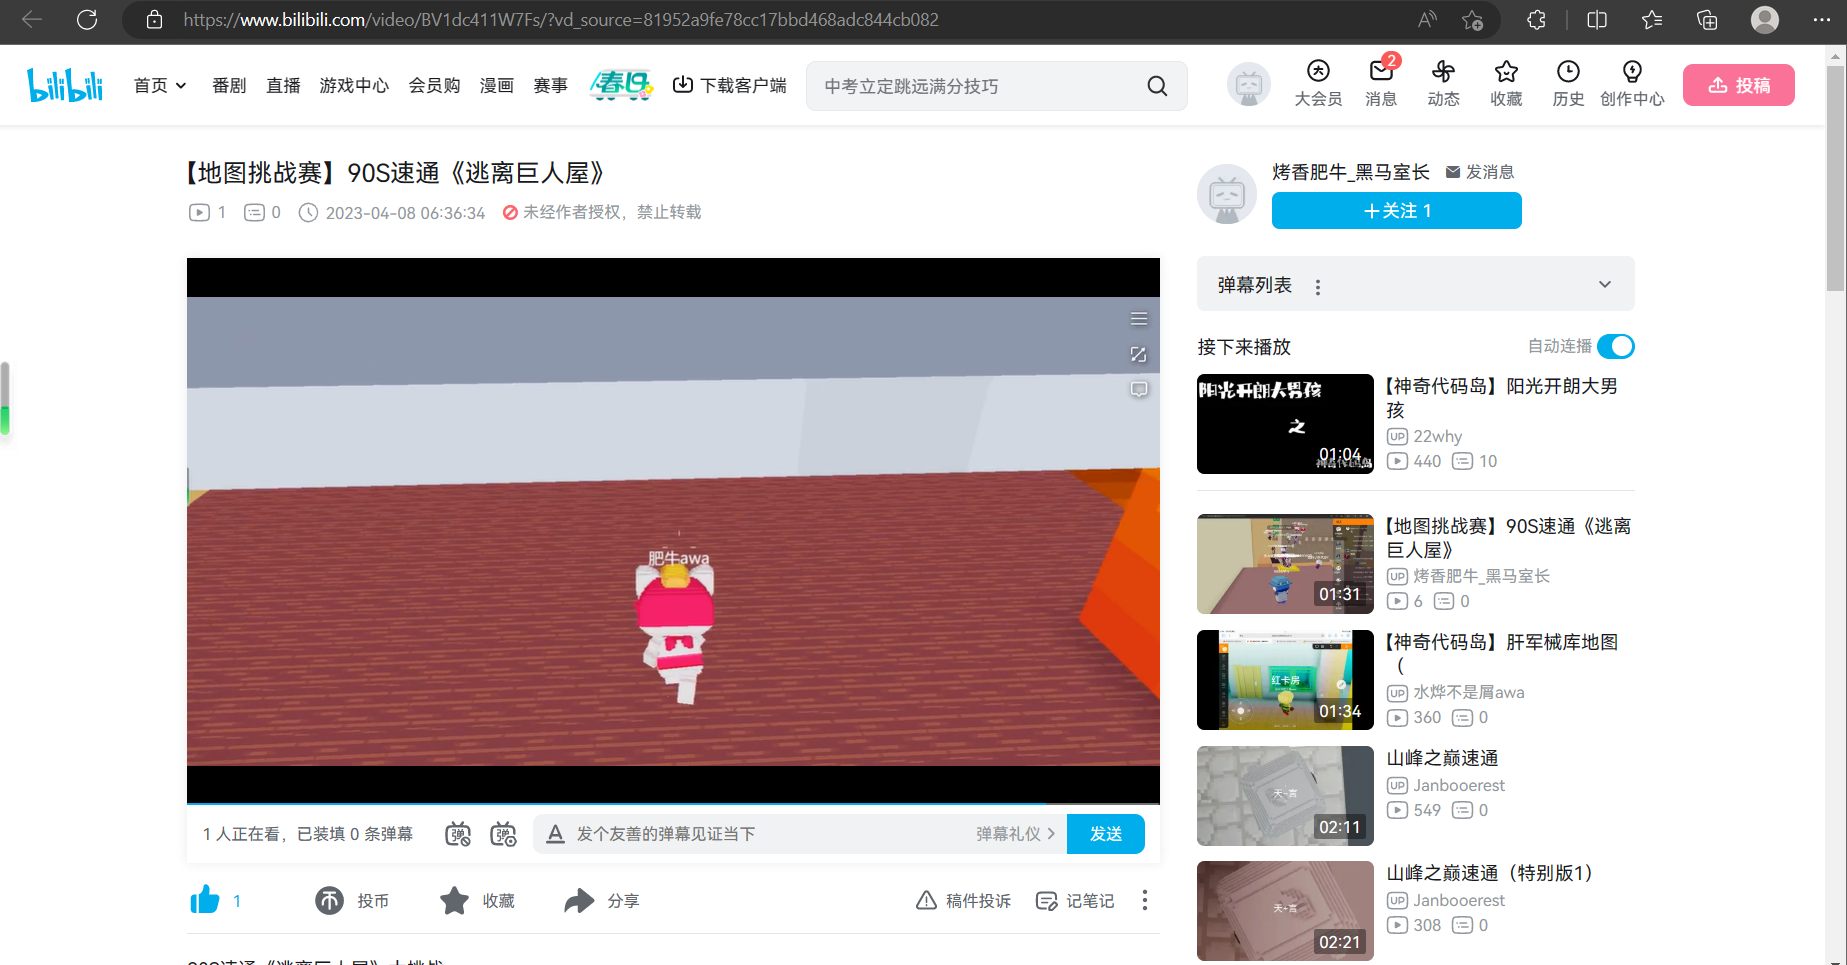The width and height of the screenshot is (1847, 965).
Task: Click 发消息 link next to uploader
Action: pos(1480,172)
